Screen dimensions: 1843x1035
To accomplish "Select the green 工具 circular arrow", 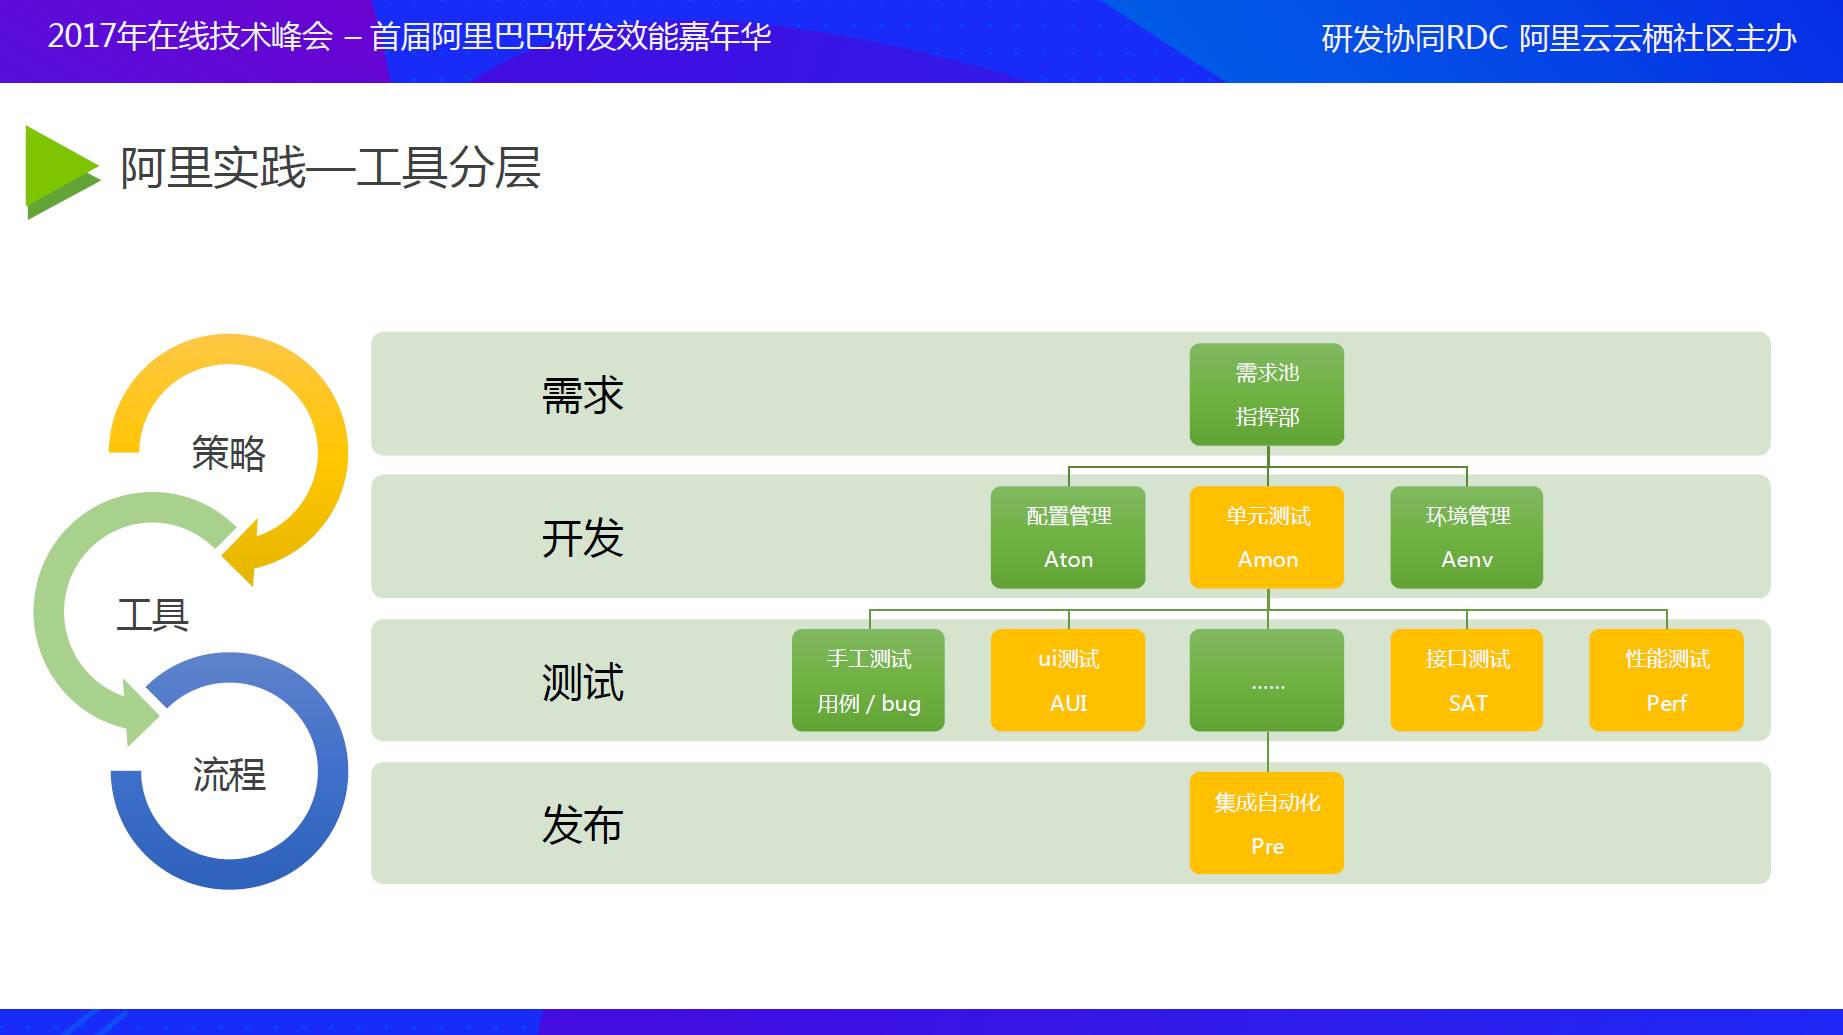I will (x=135, y=617).
